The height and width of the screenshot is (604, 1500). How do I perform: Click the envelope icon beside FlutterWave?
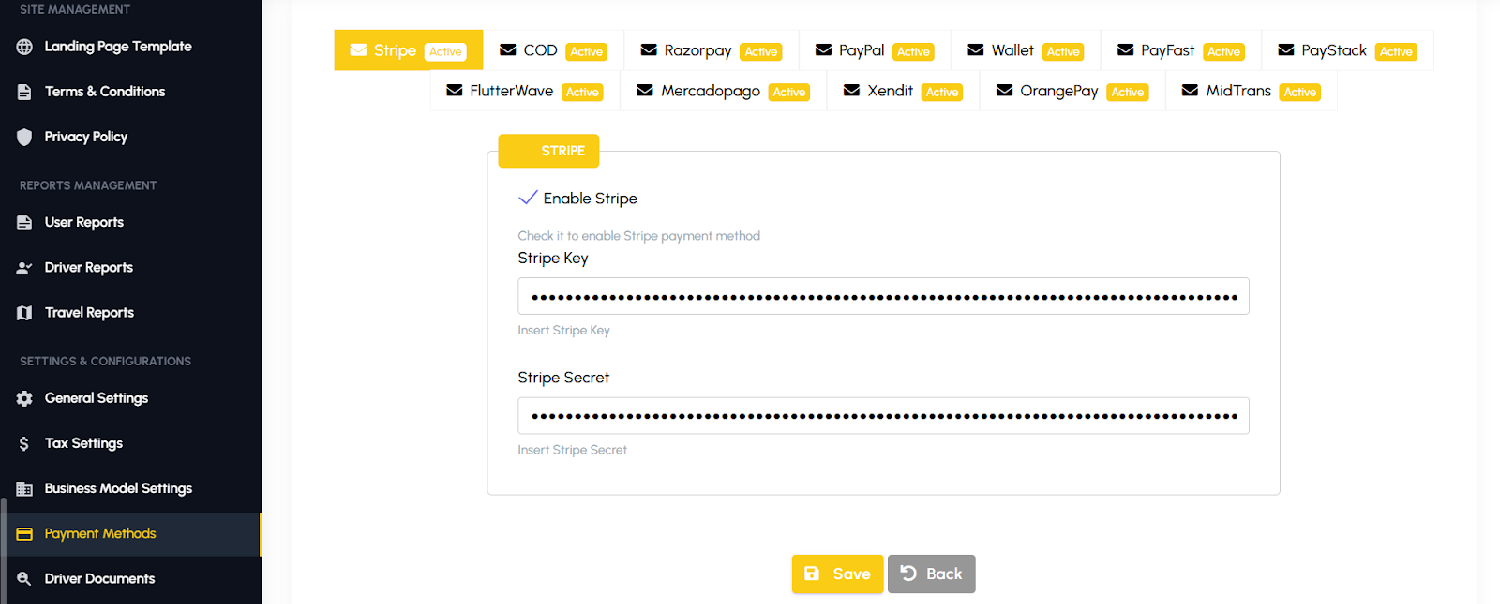454,90
